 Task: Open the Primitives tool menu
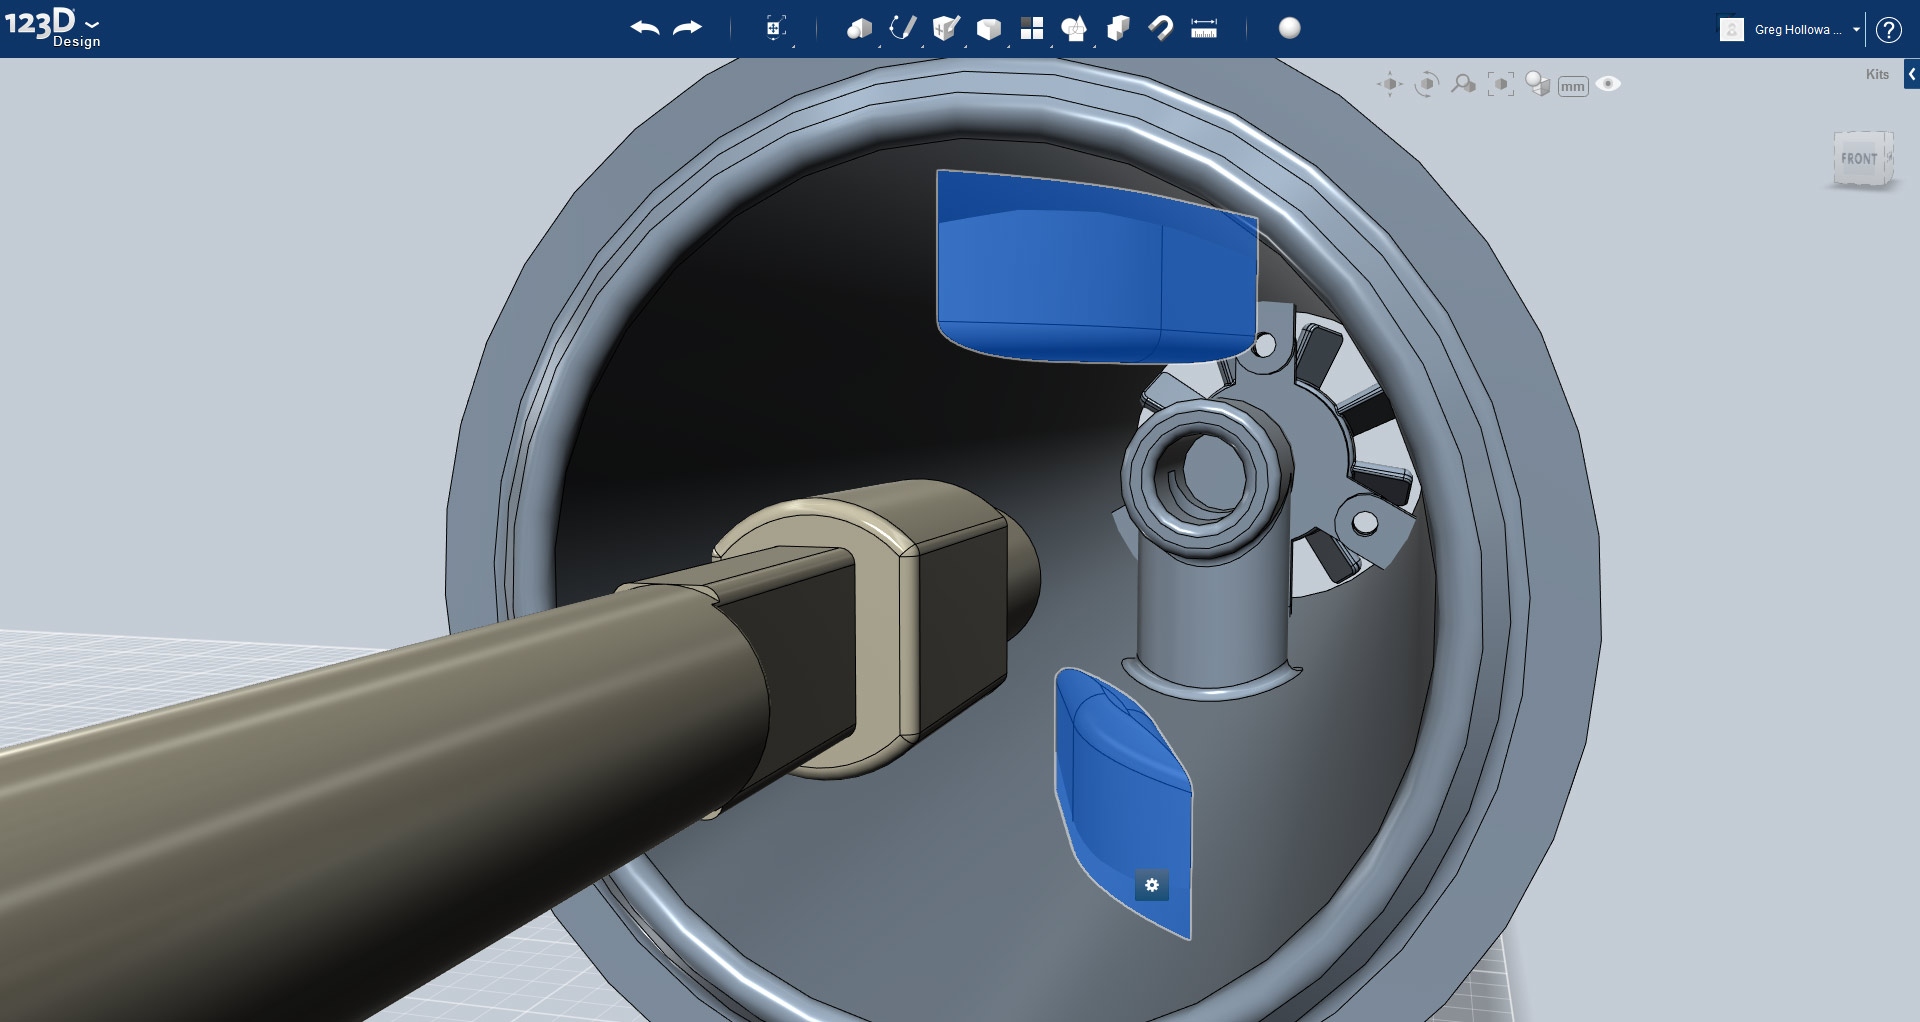859,28
